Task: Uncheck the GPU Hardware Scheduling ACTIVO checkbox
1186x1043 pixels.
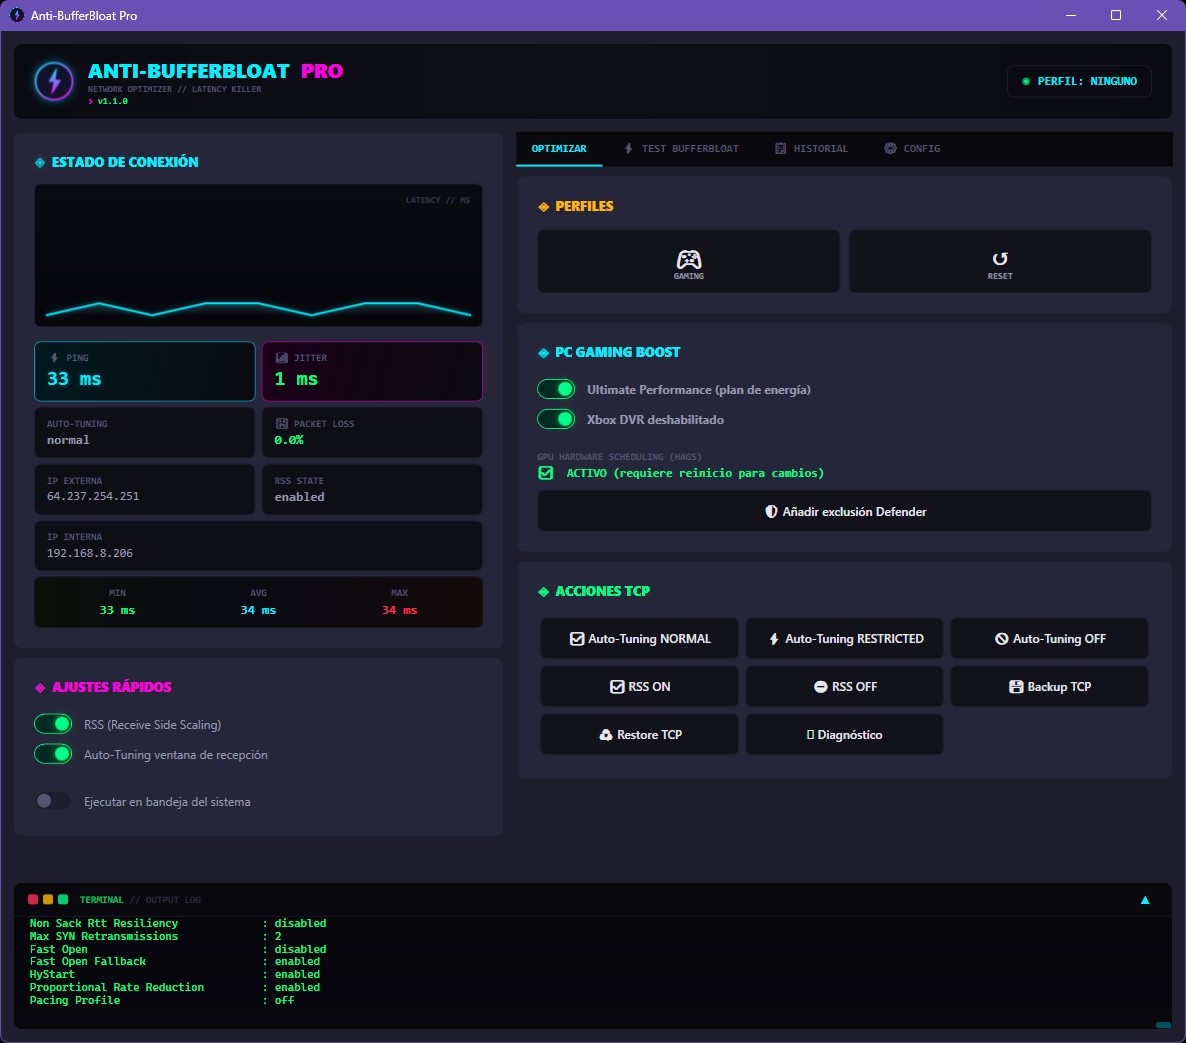Action: point(545,473)
